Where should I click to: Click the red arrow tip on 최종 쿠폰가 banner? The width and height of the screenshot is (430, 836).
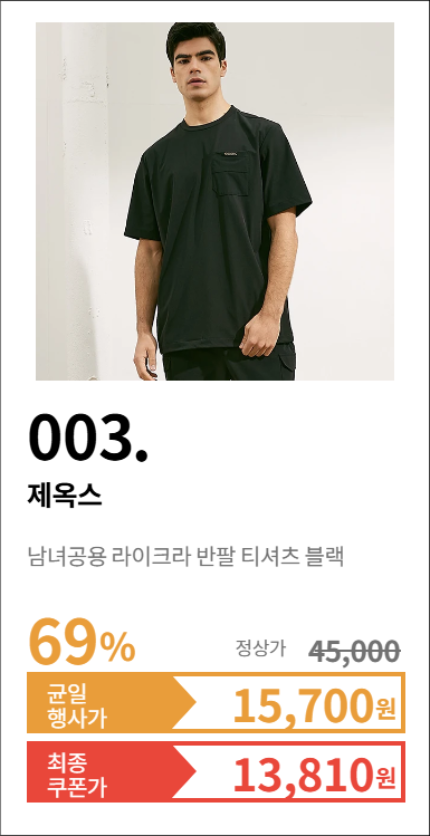tap(184, 771)
